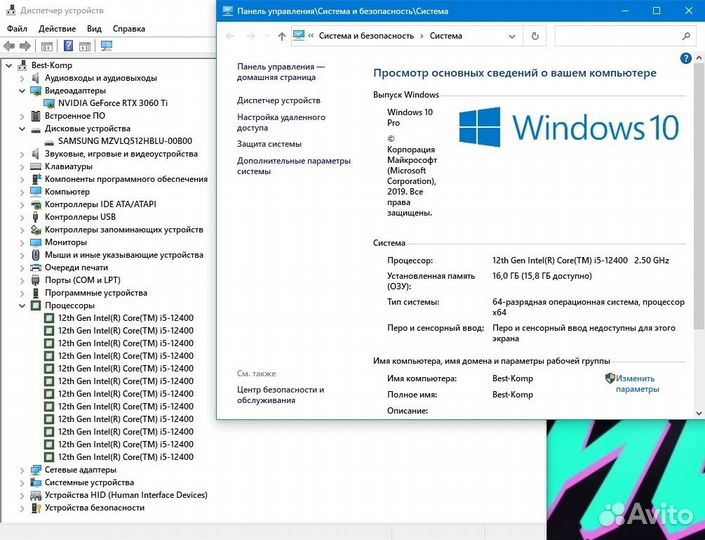
Task: Collapse the Процессоры category
Action: 22,306
